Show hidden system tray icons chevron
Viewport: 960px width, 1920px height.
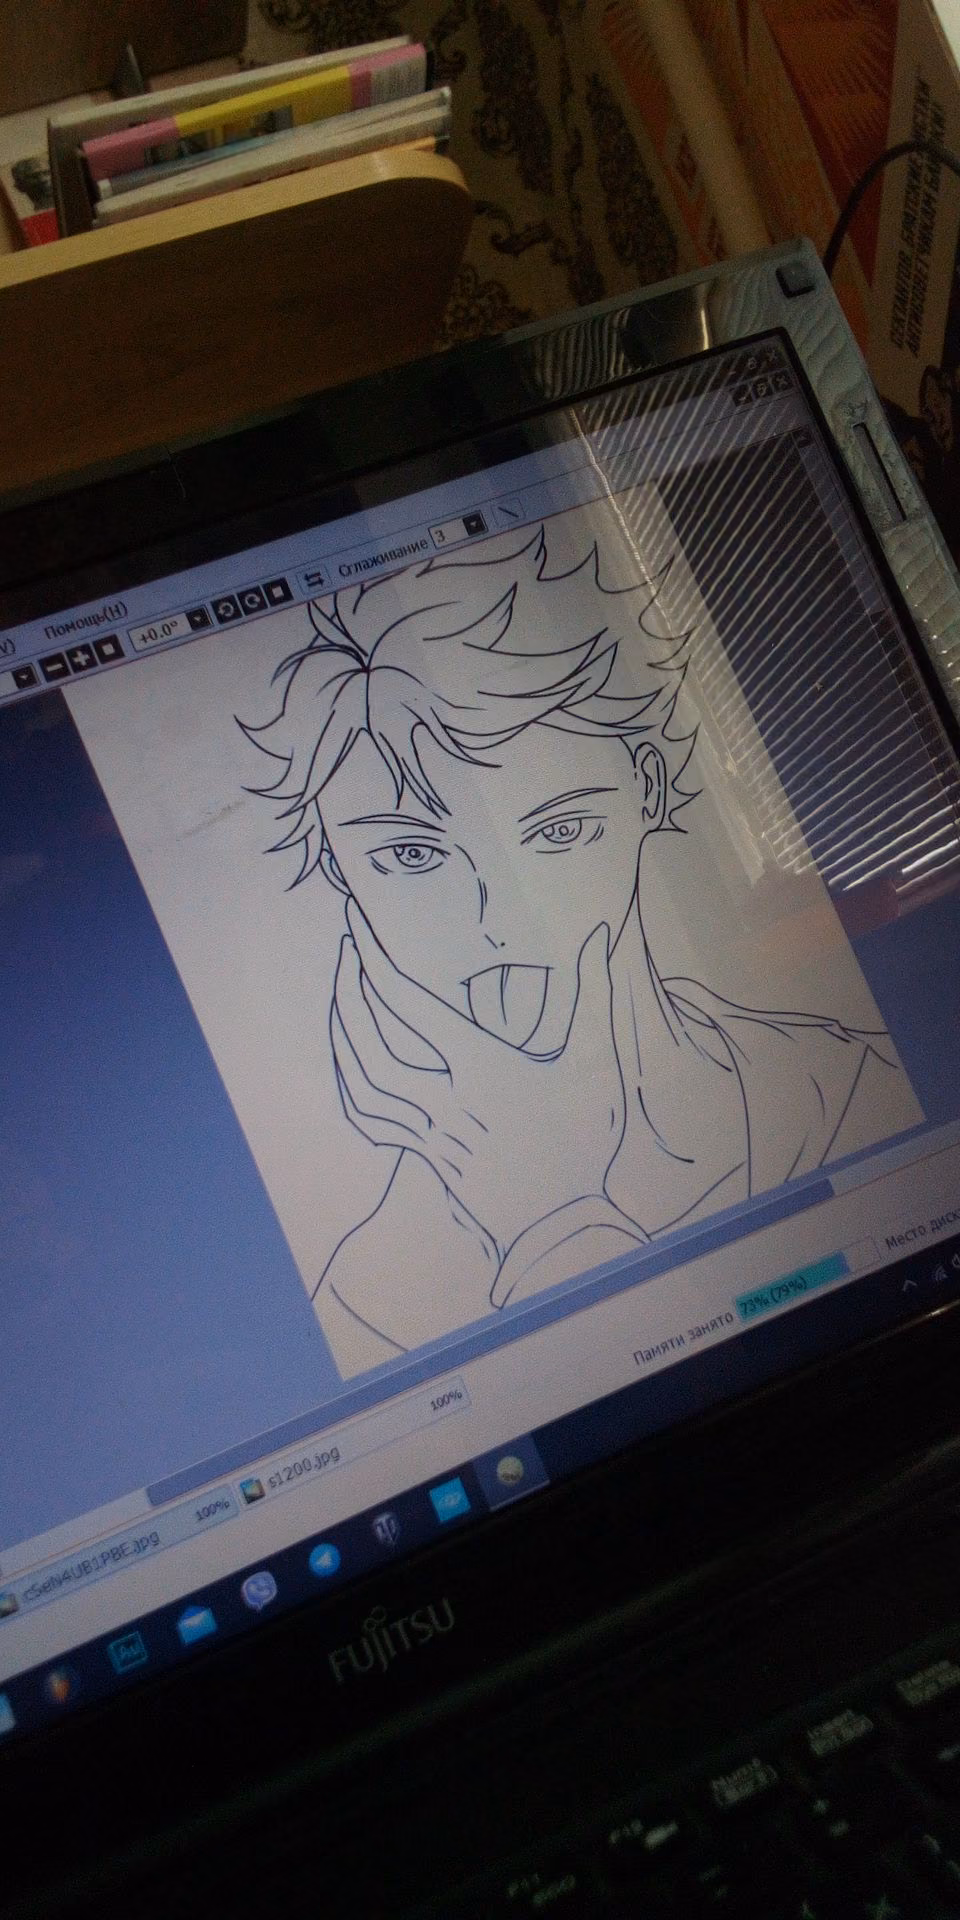(910, 1286)
